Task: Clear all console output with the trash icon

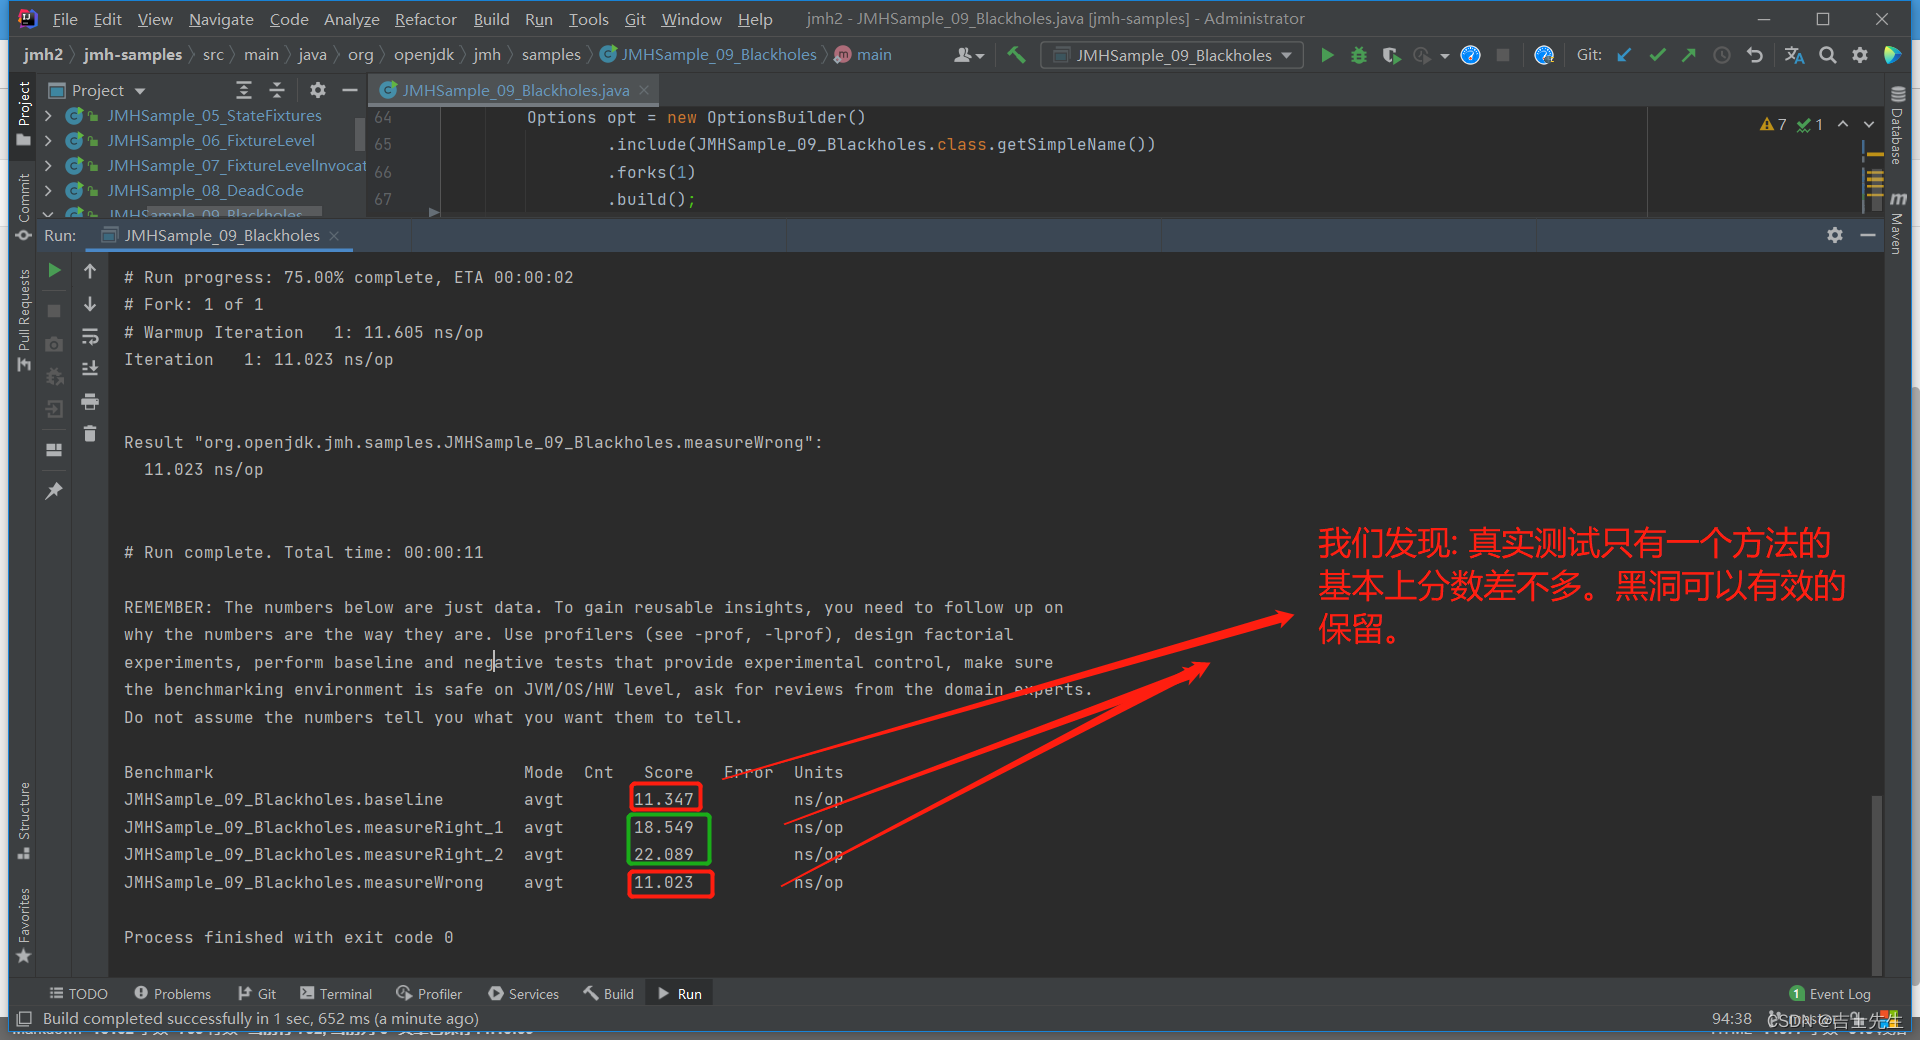Action: [x=90, y=433]
